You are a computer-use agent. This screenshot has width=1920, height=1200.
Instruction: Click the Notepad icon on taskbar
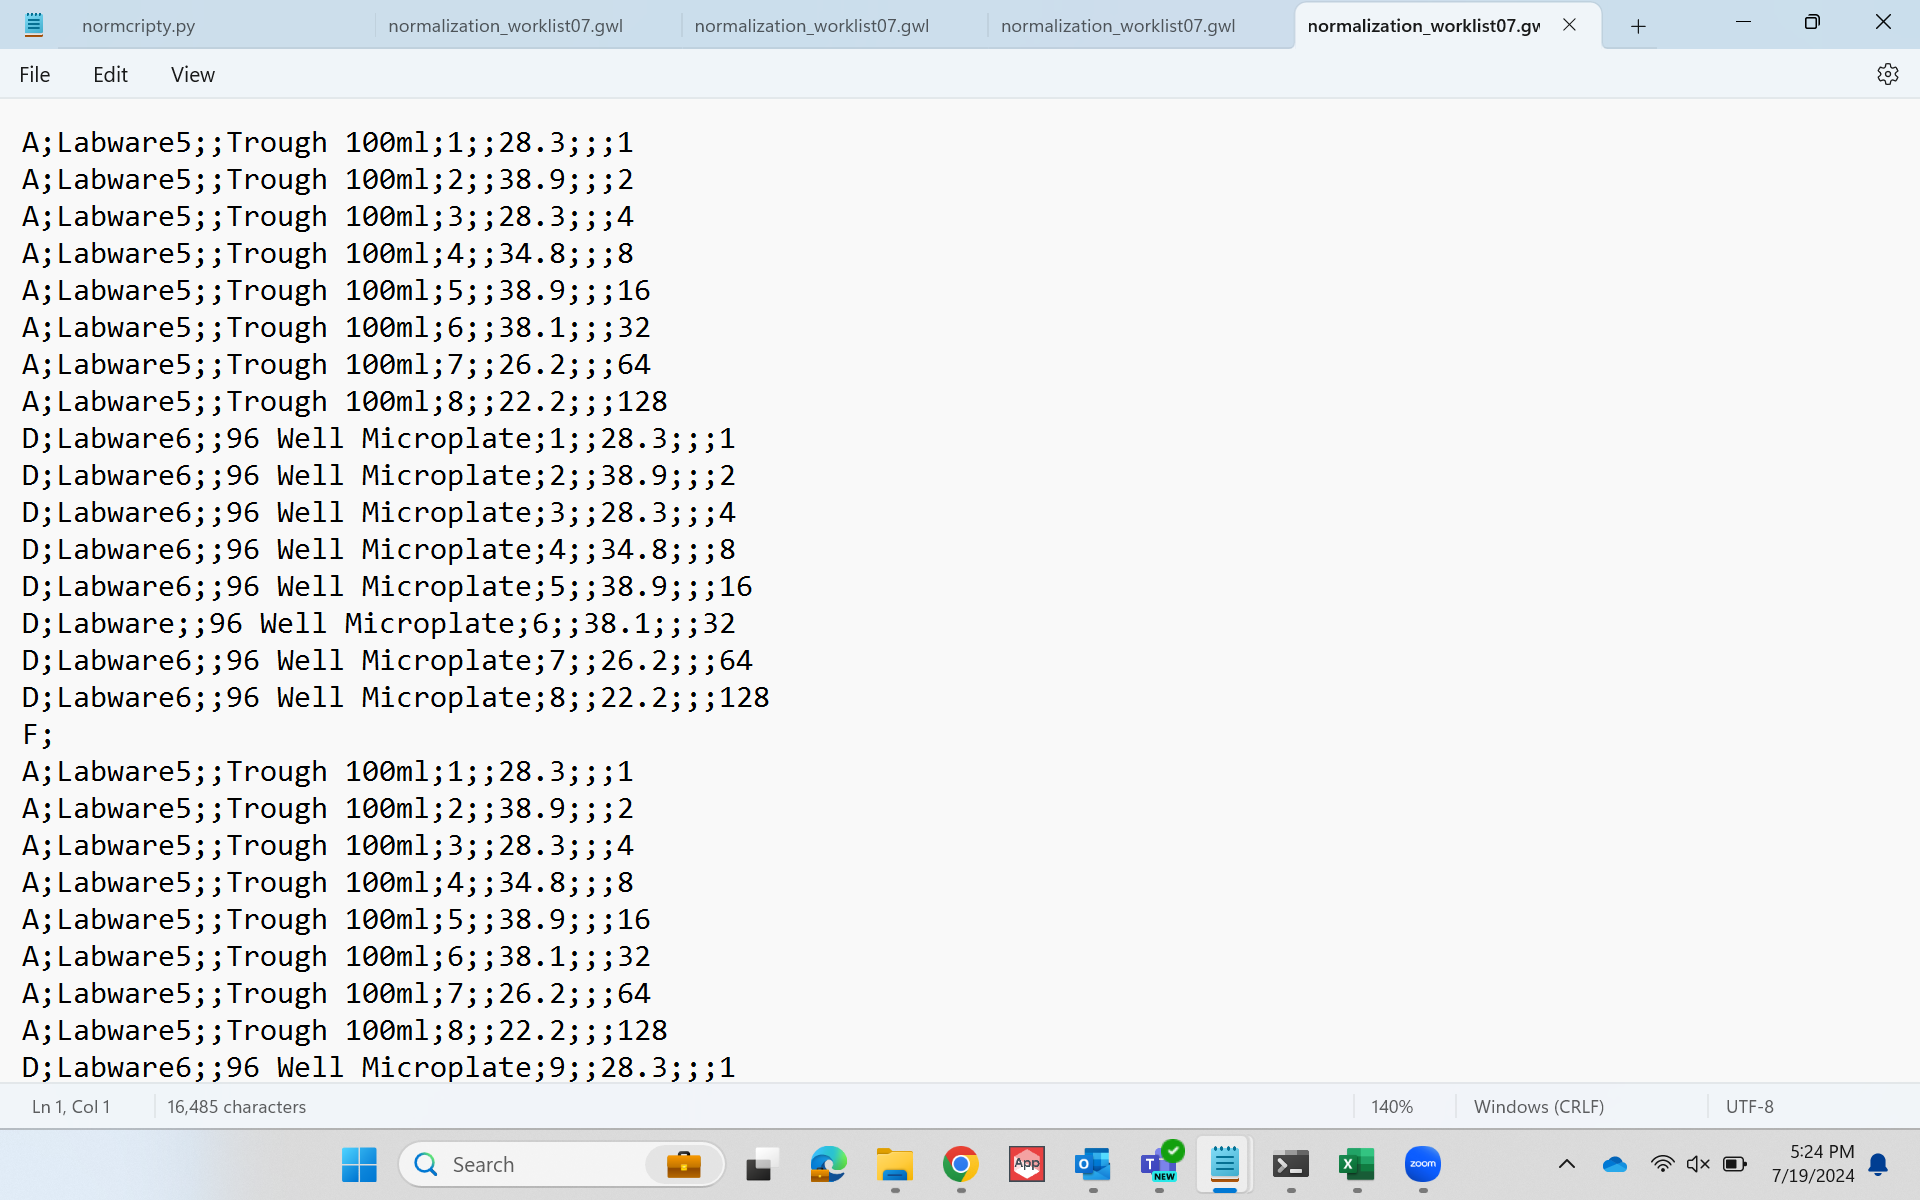point(1225,1164)
